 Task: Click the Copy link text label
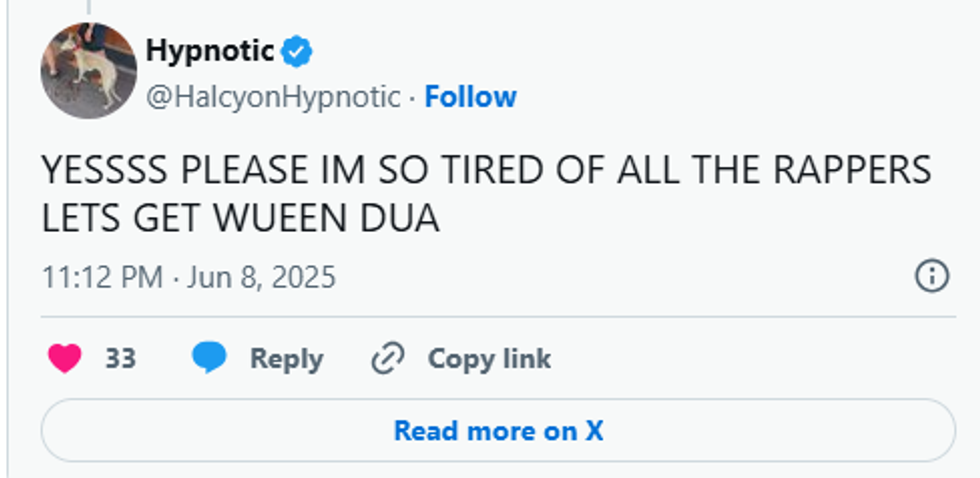click(489, 358)
